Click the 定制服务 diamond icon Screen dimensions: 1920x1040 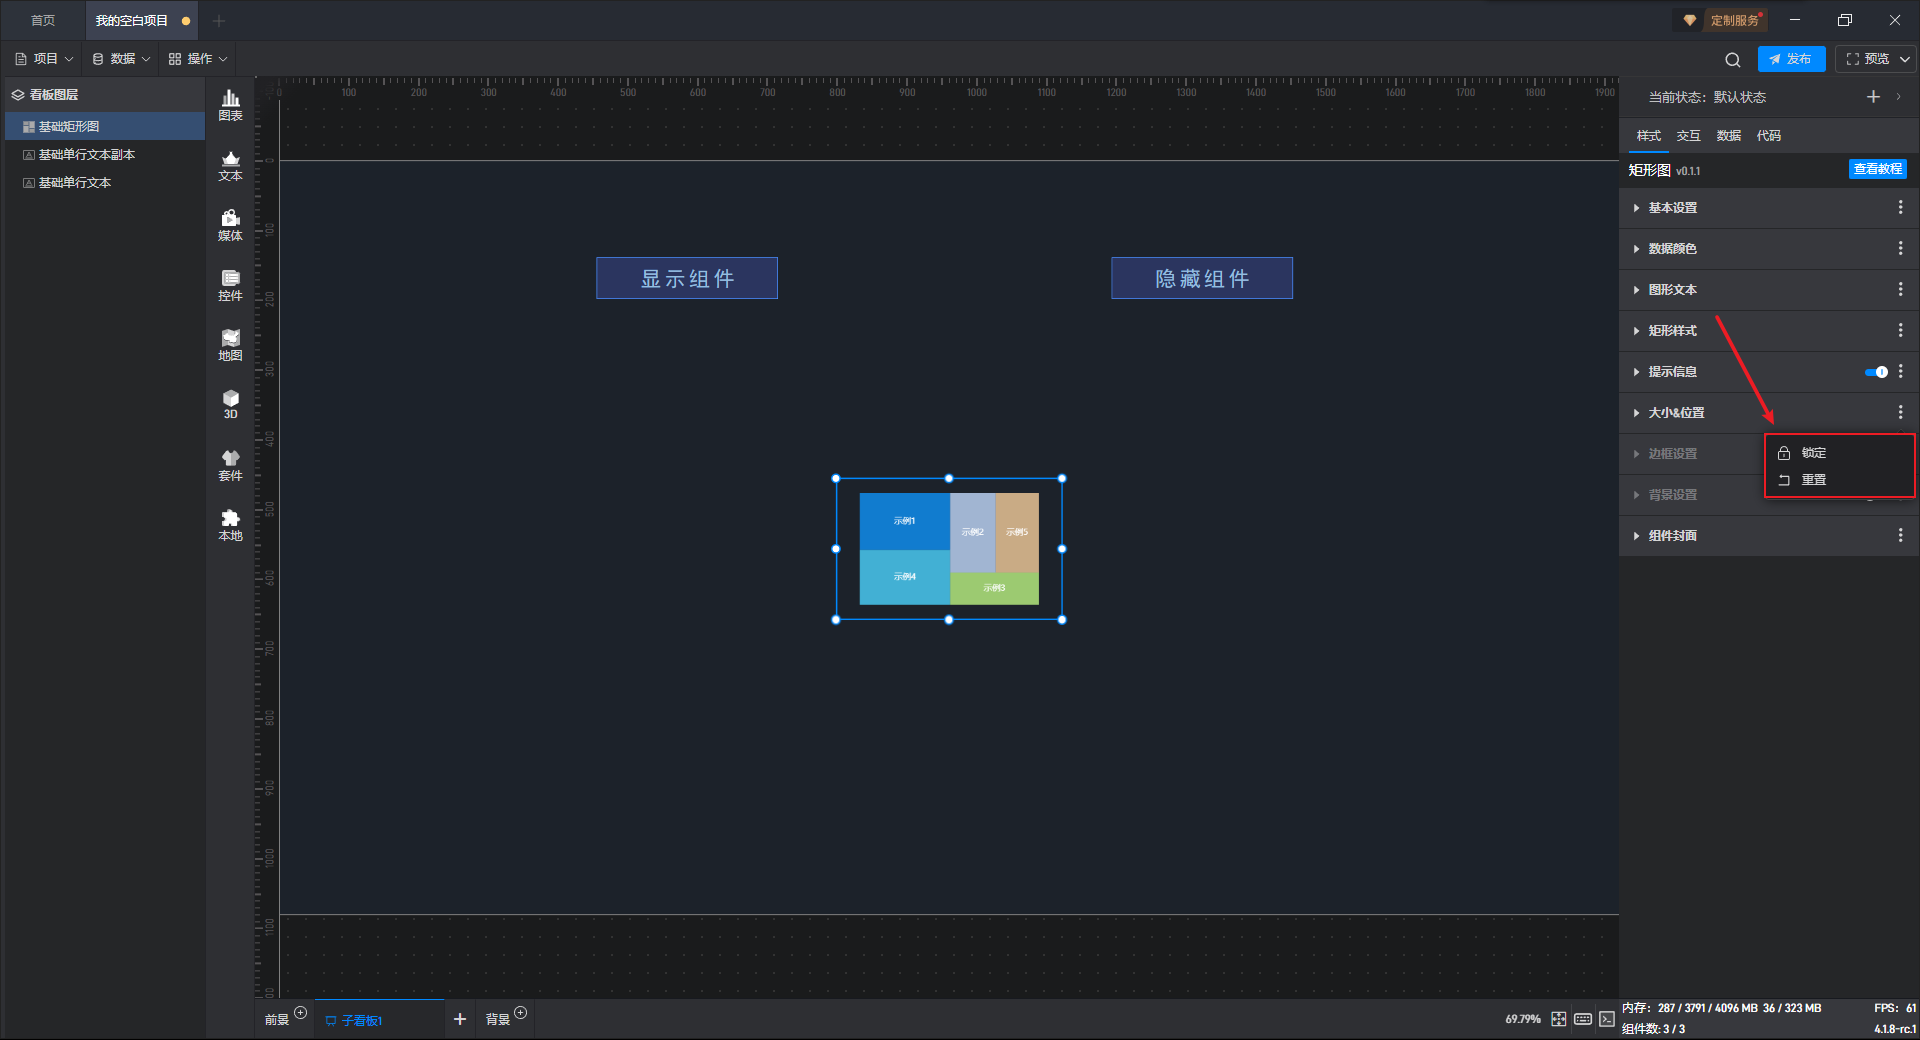point(1690,20)
